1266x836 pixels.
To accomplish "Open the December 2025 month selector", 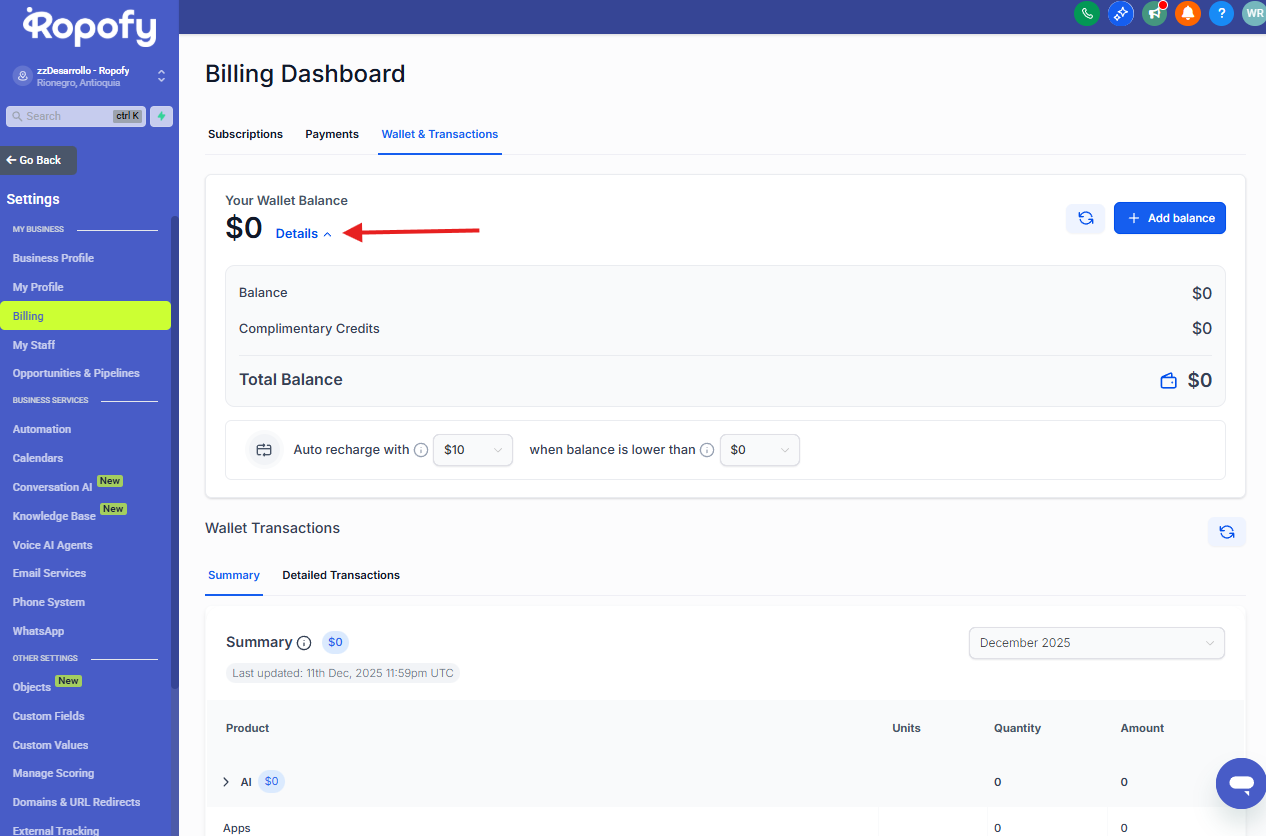I will (1096, 643).
